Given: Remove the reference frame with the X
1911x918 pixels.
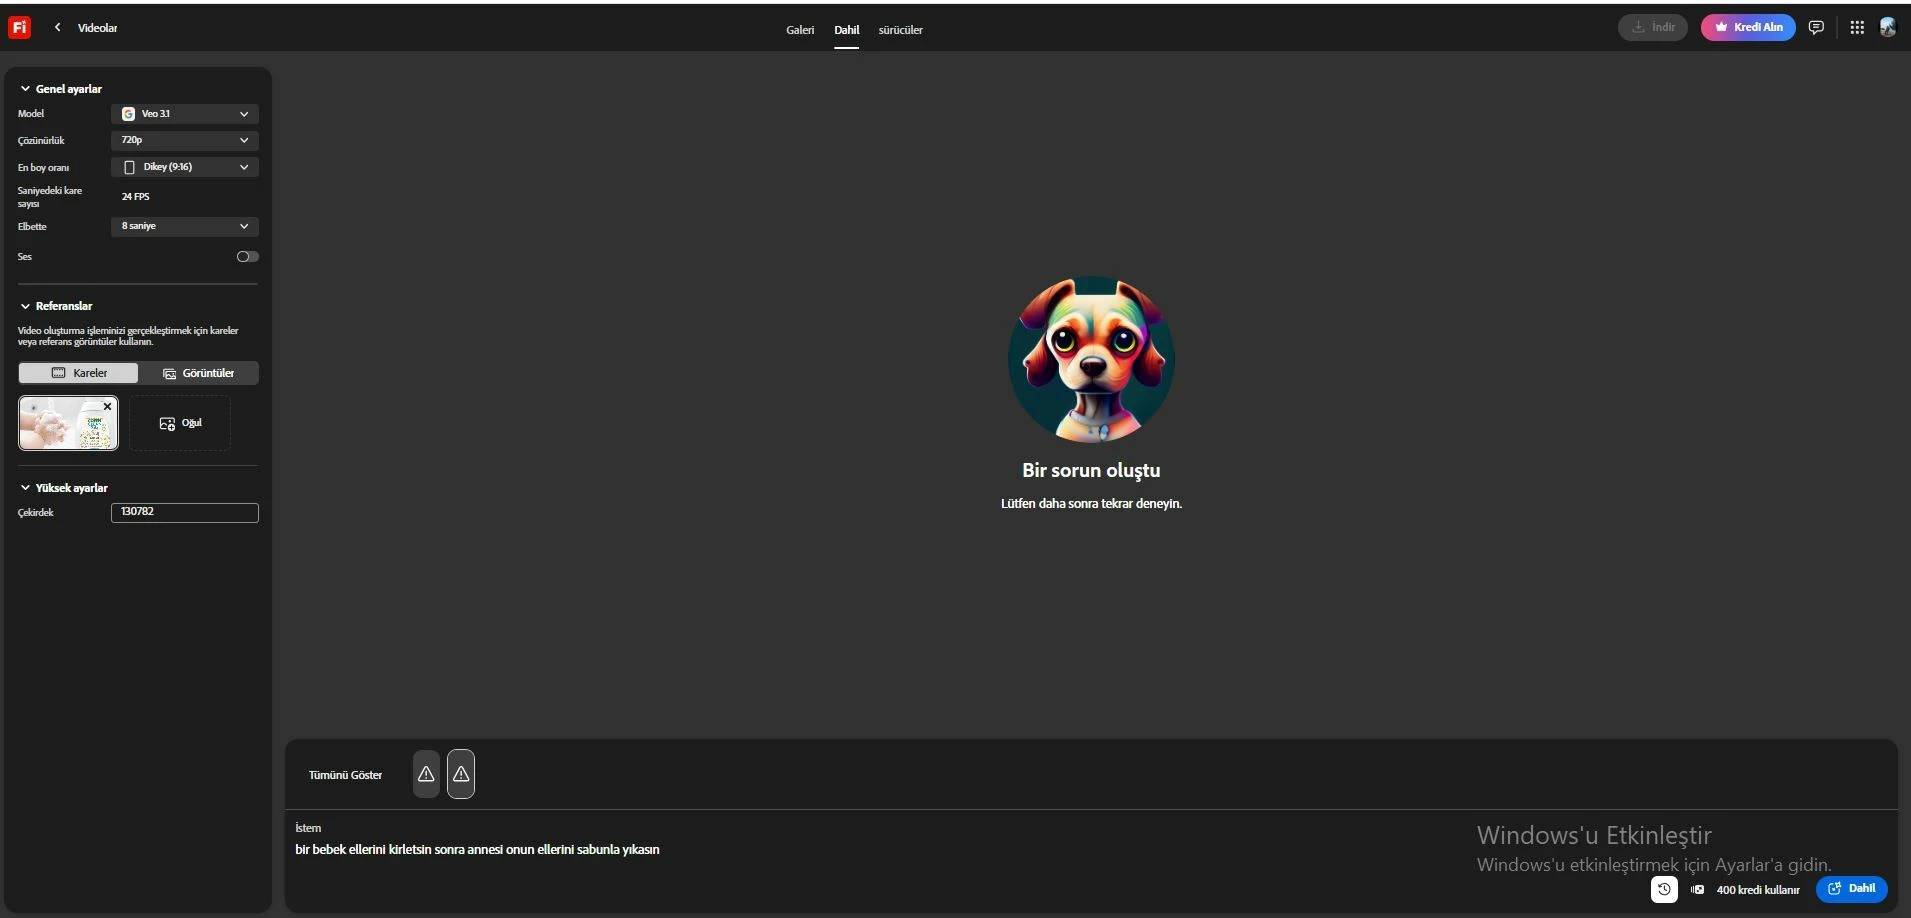Looking at the screenshot, I should tap(107, 406).
